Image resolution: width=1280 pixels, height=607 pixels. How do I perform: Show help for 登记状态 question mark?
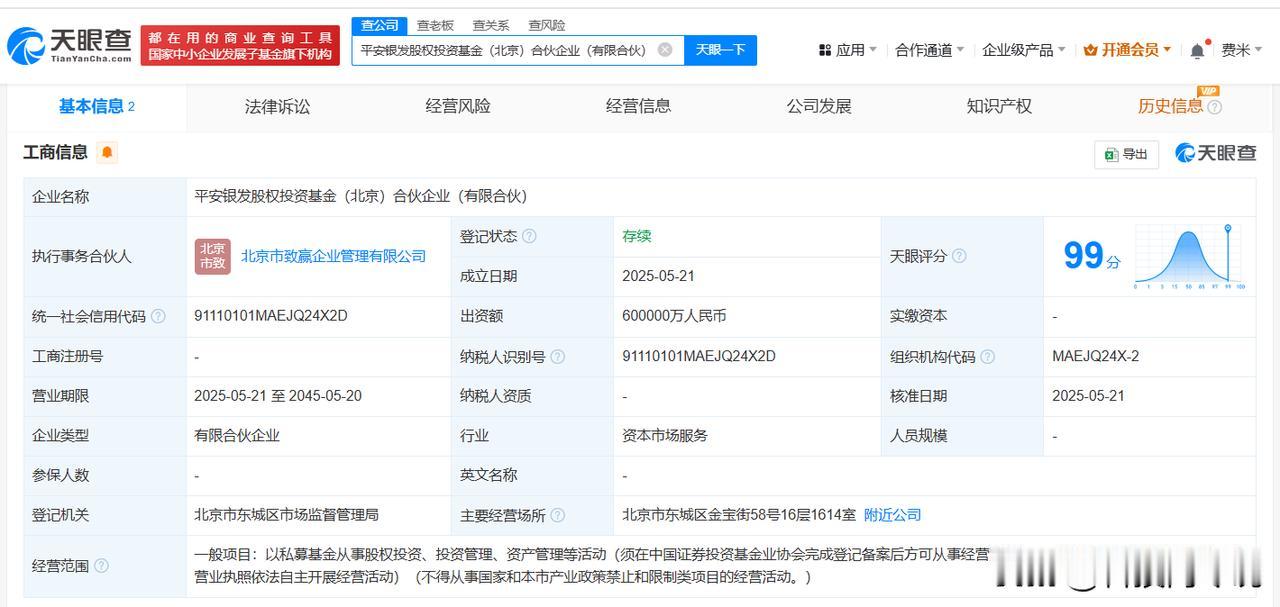(x=529, y=237)
